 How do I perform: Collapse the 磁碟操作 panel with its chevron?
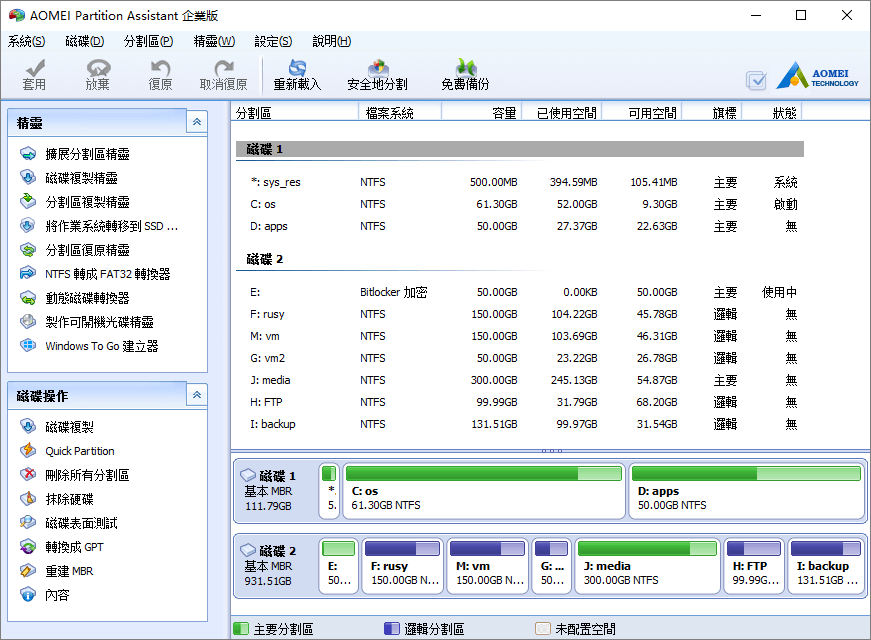(x=197, y=395)
